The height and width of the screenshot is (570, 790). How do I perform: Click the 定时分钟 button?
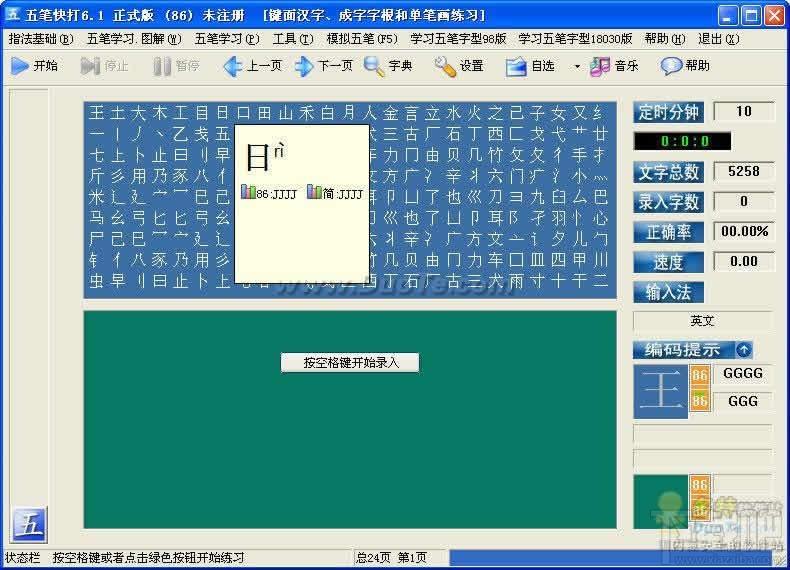click(x=668, y=112)
